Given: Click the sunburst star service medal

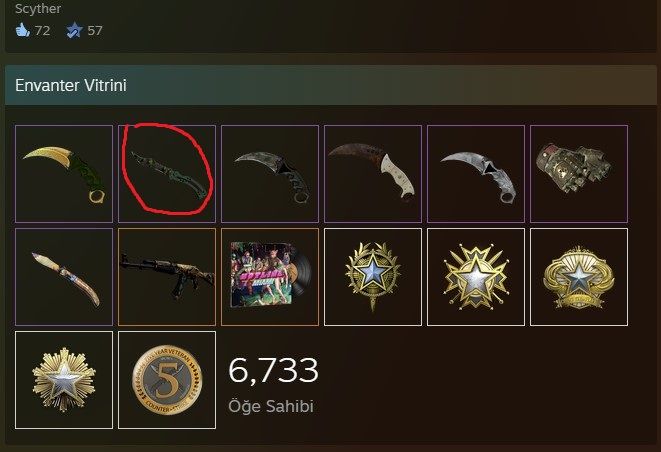Looking at the screenshot, I should tap(64, 380).
